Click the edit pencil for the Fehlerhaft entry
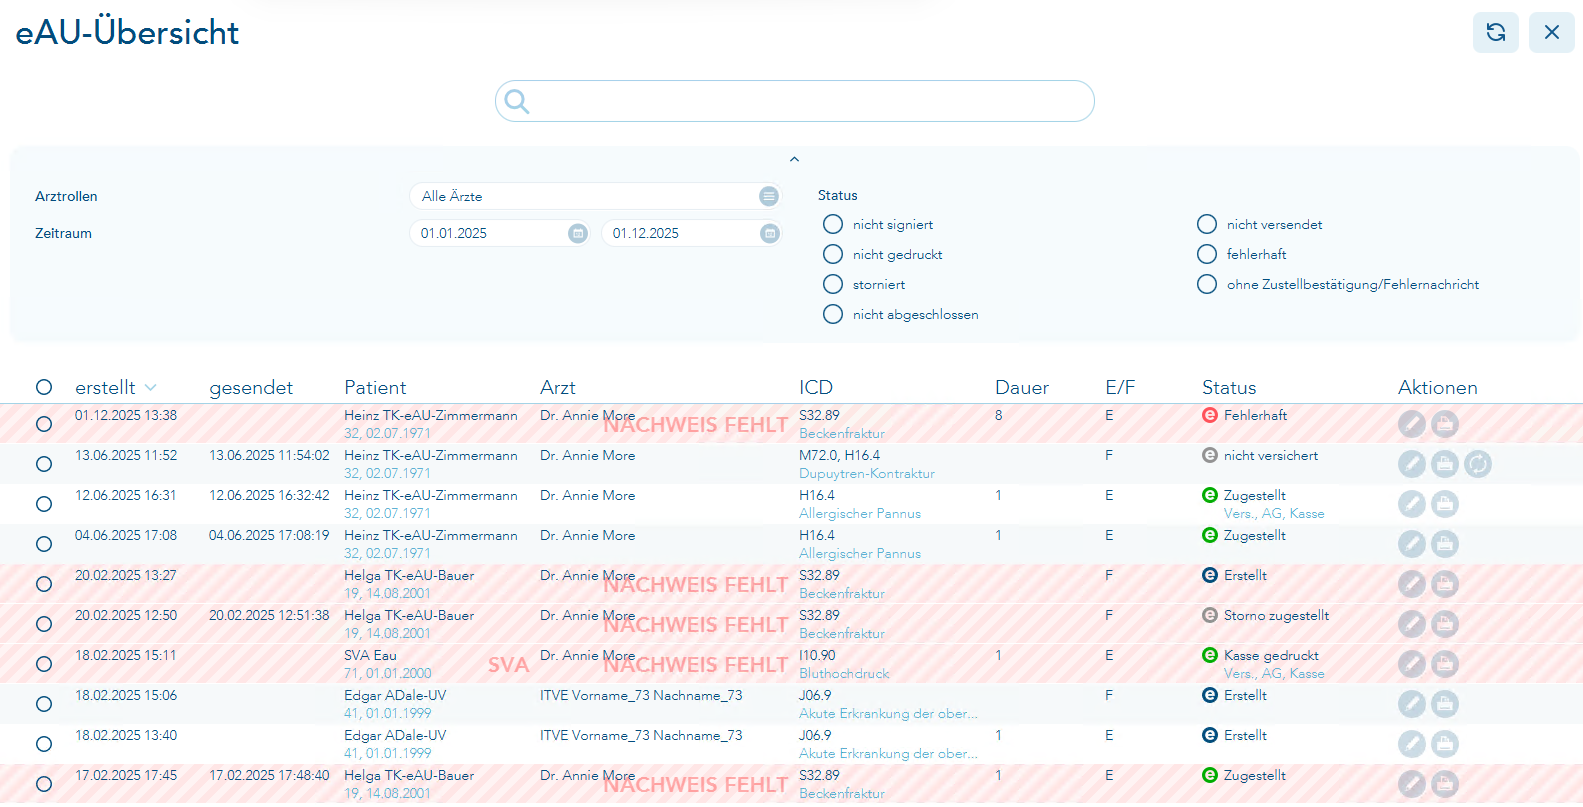 1411,424
